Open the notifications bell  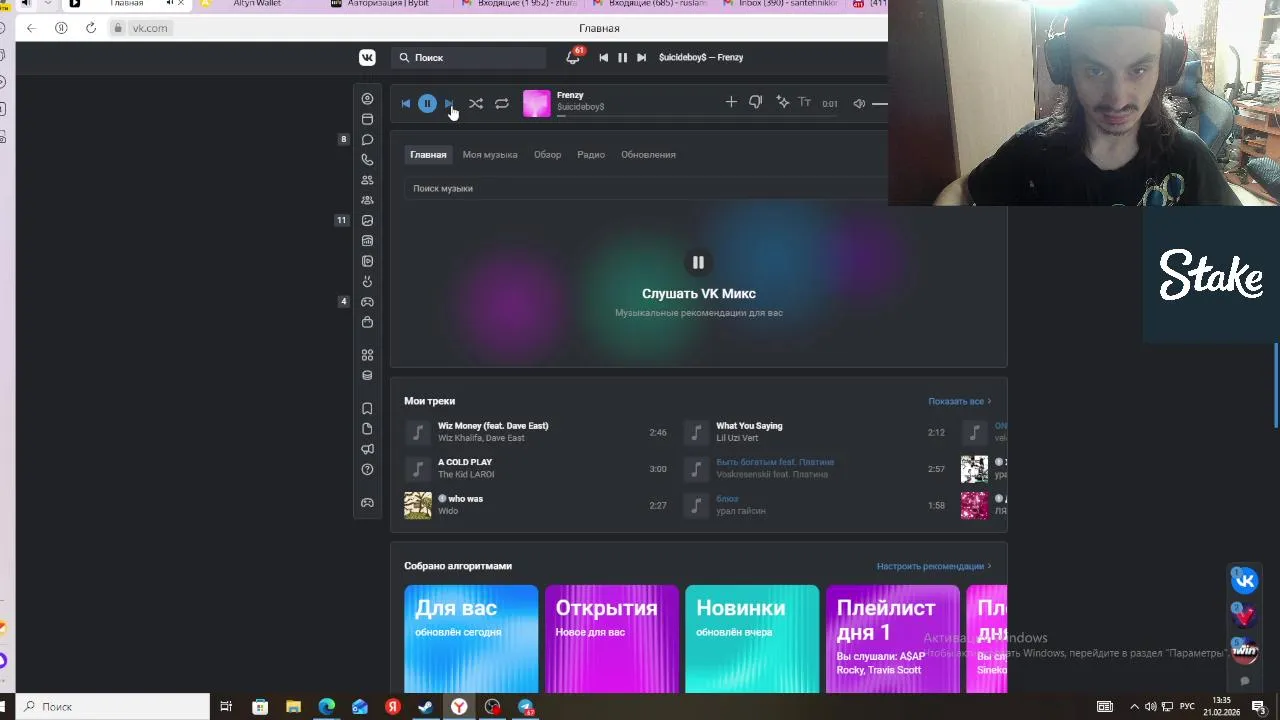[572, 57]
